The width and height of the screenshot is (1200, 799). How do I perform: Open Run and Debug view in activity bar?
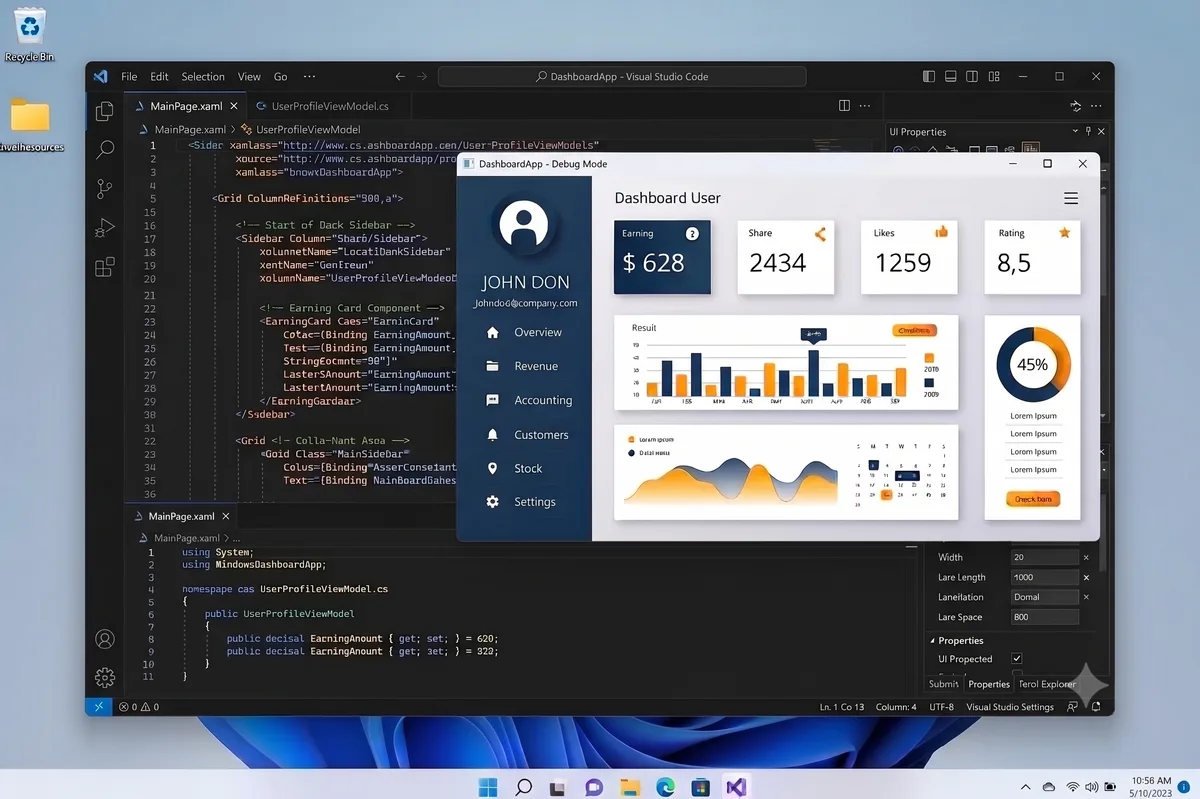point(104,228)
